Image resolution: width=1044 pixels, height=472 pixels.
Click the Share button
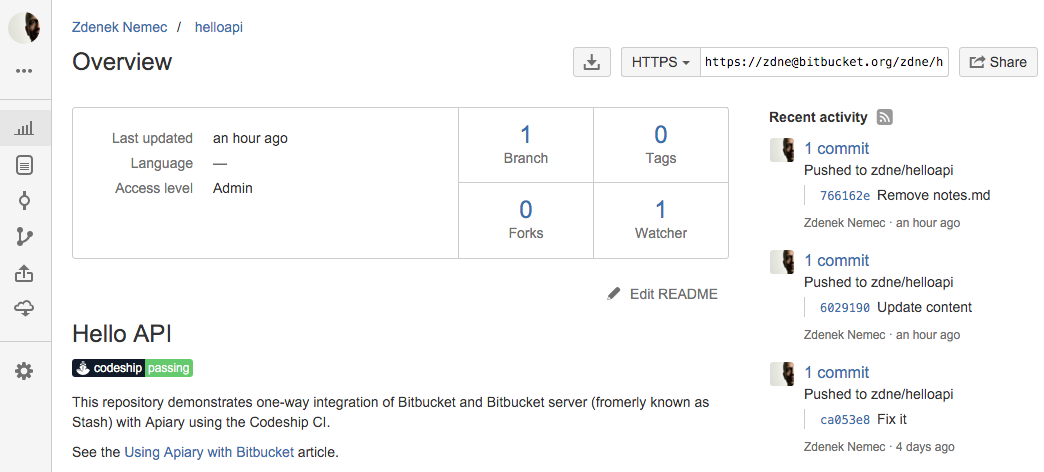point(998,62)
